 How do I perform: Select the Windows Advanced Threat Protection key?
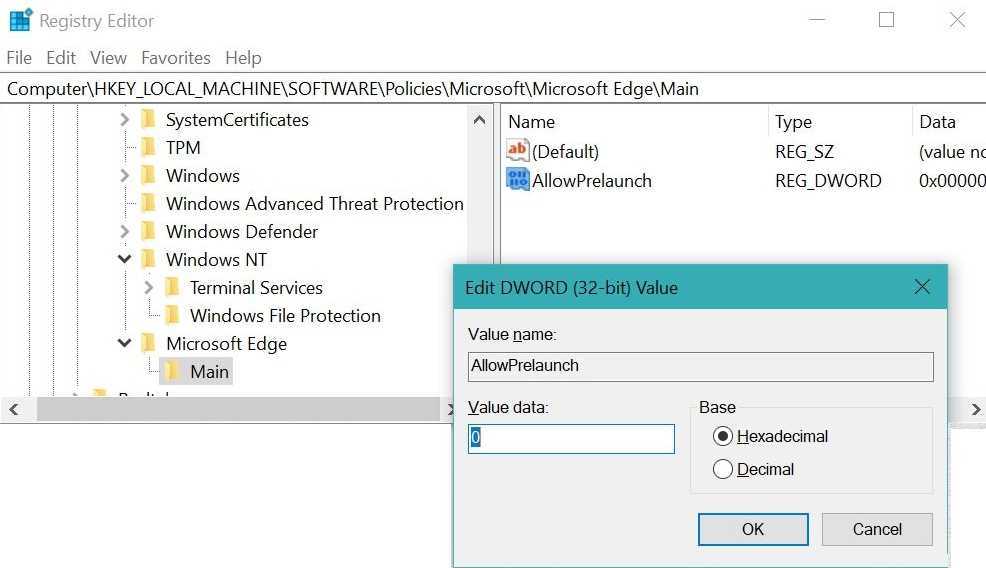click(x=314, y=204)
